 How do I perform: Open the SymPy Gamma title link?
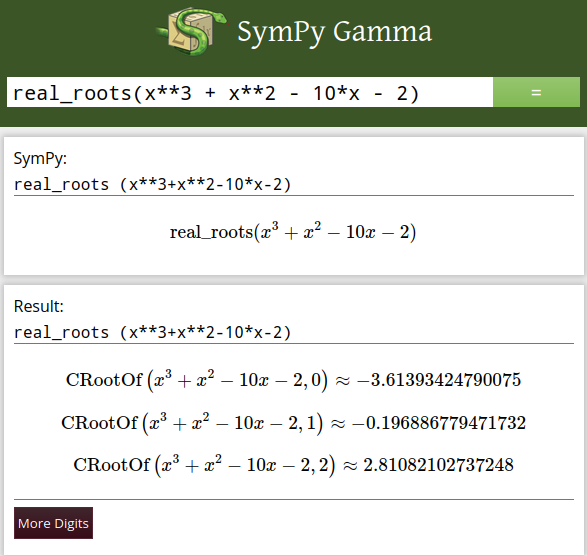[x=334, y=33]
